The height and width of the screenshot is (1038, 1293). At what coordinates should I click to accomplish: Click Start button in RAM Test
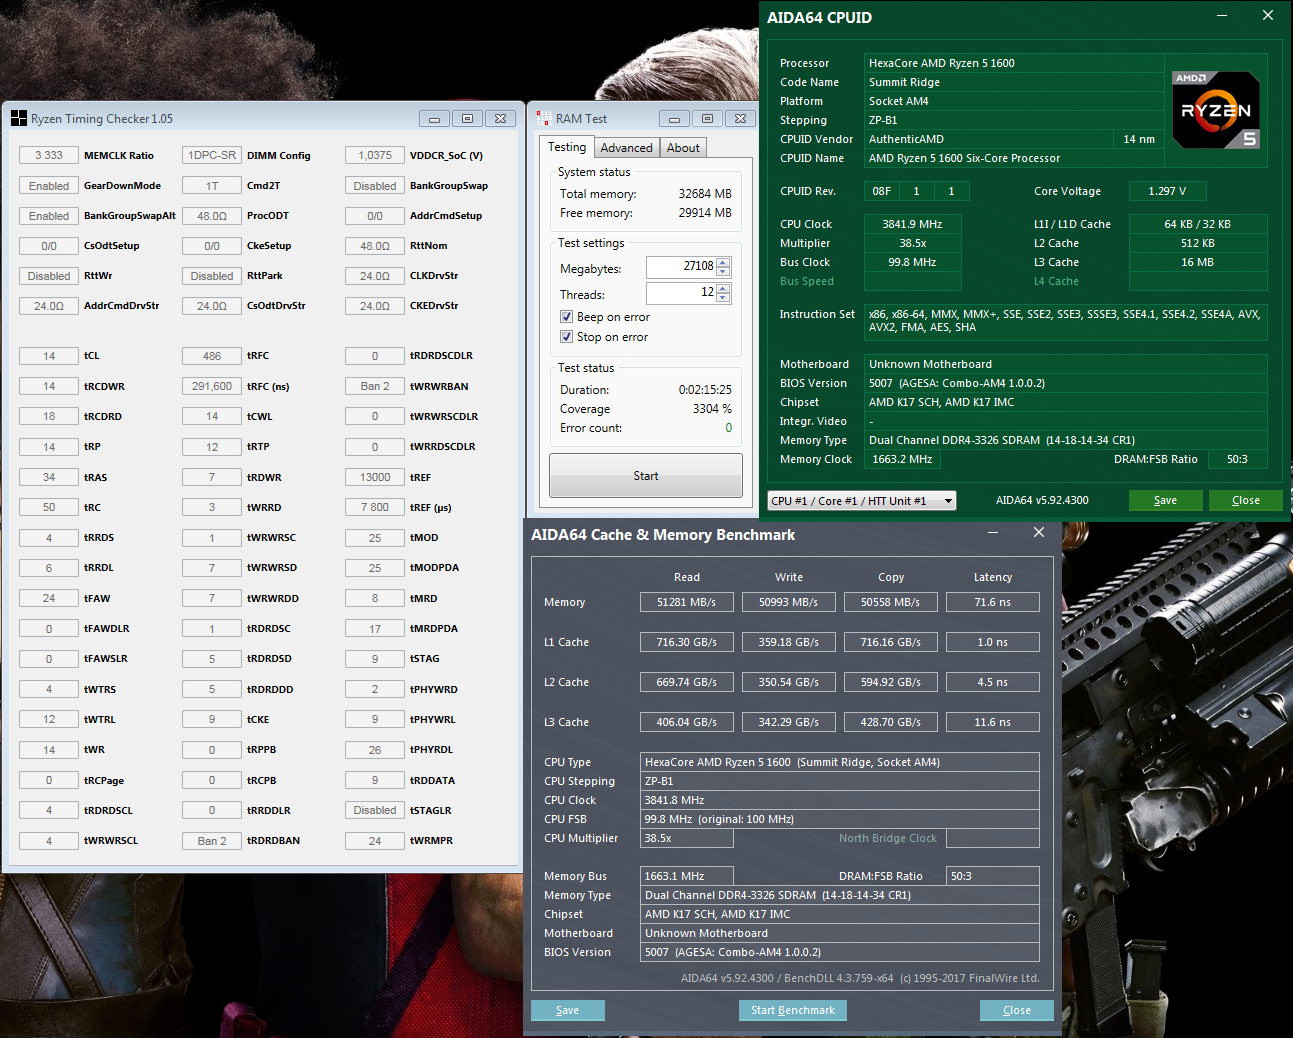pos(646,476)
